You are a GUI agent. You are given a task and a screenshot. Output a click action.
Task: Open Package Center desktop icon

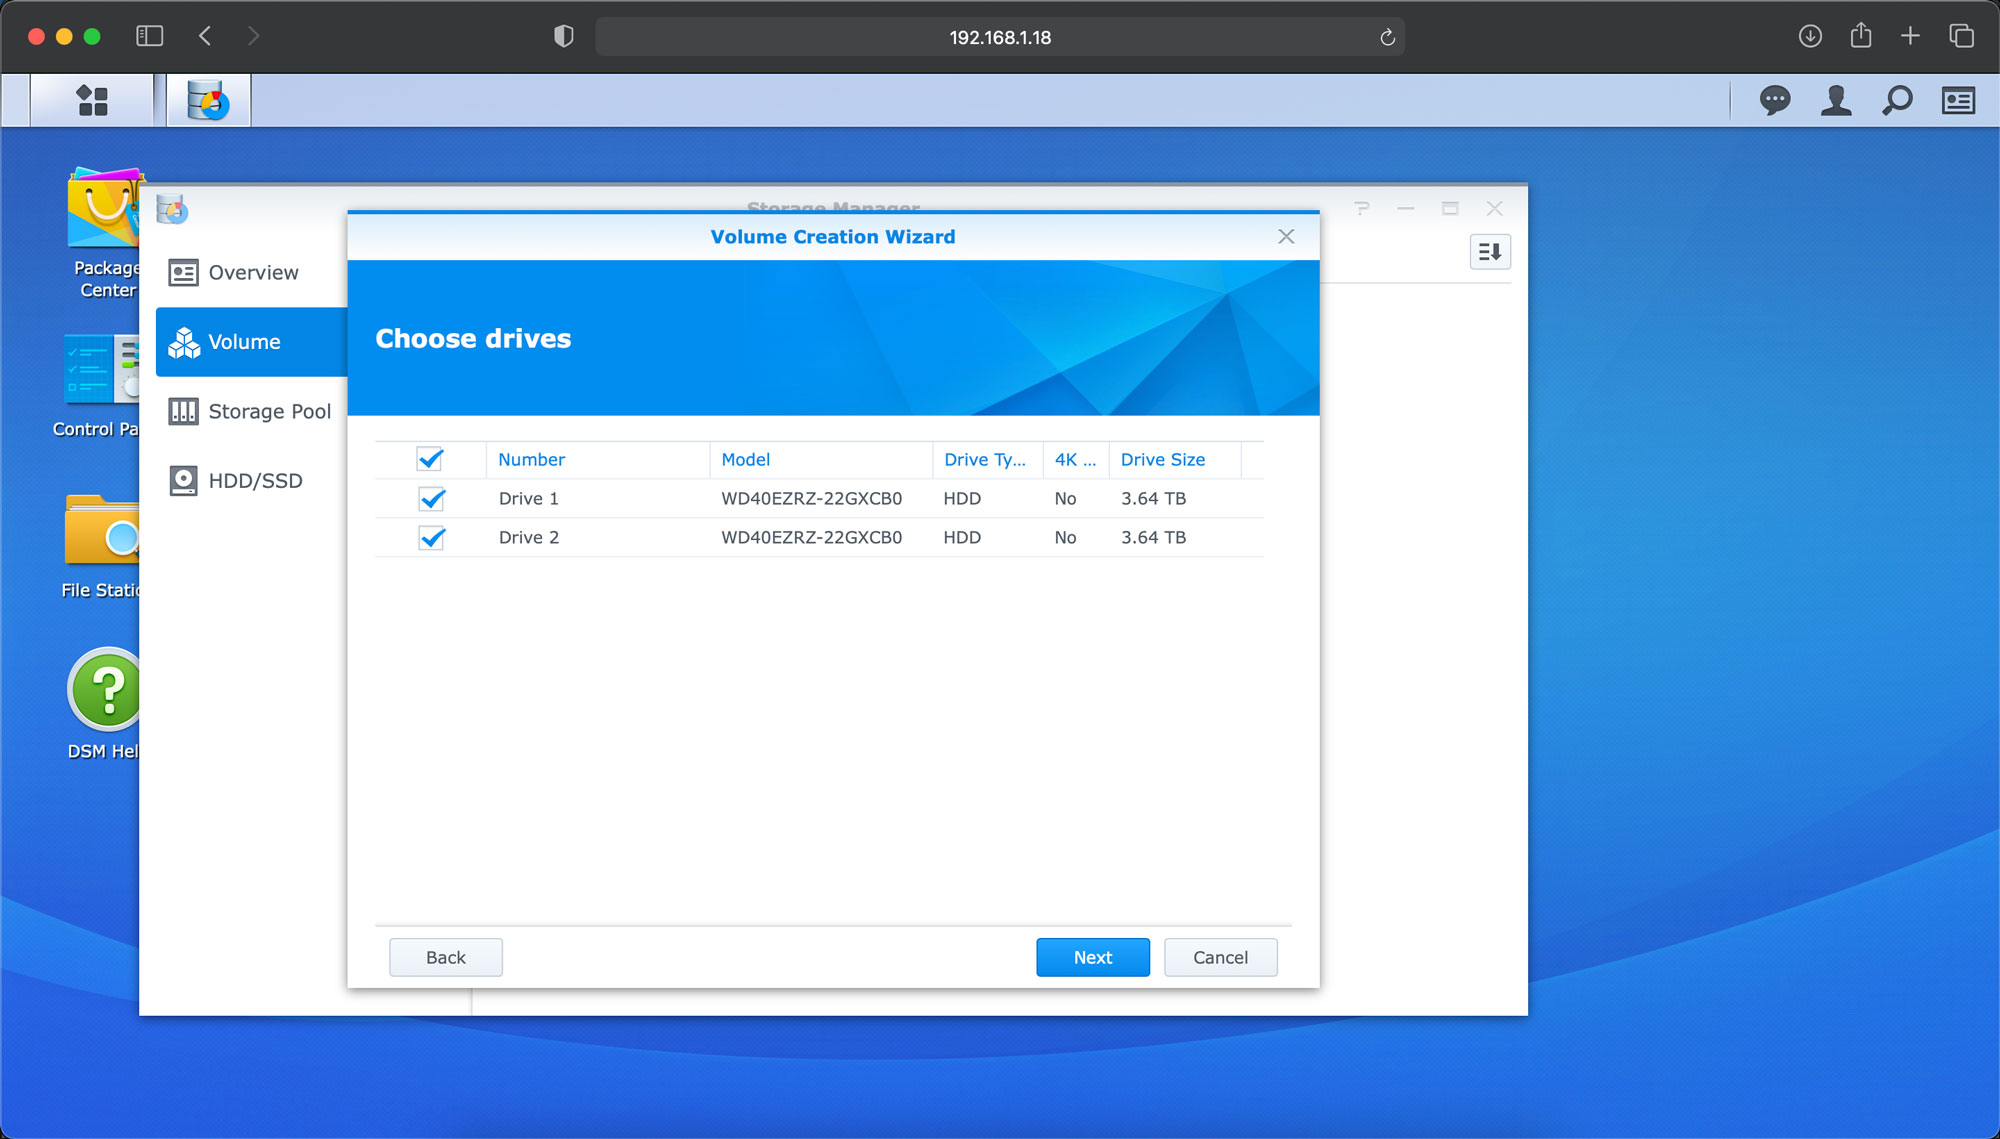104,210
